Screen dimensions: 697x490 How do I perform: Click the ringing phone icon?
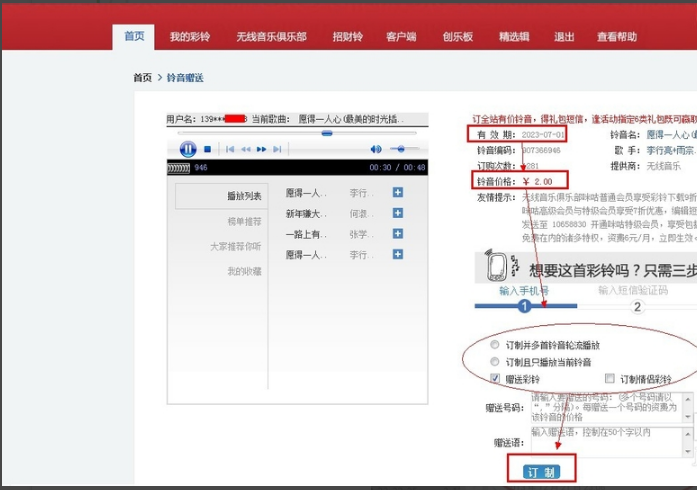point(497,266)
